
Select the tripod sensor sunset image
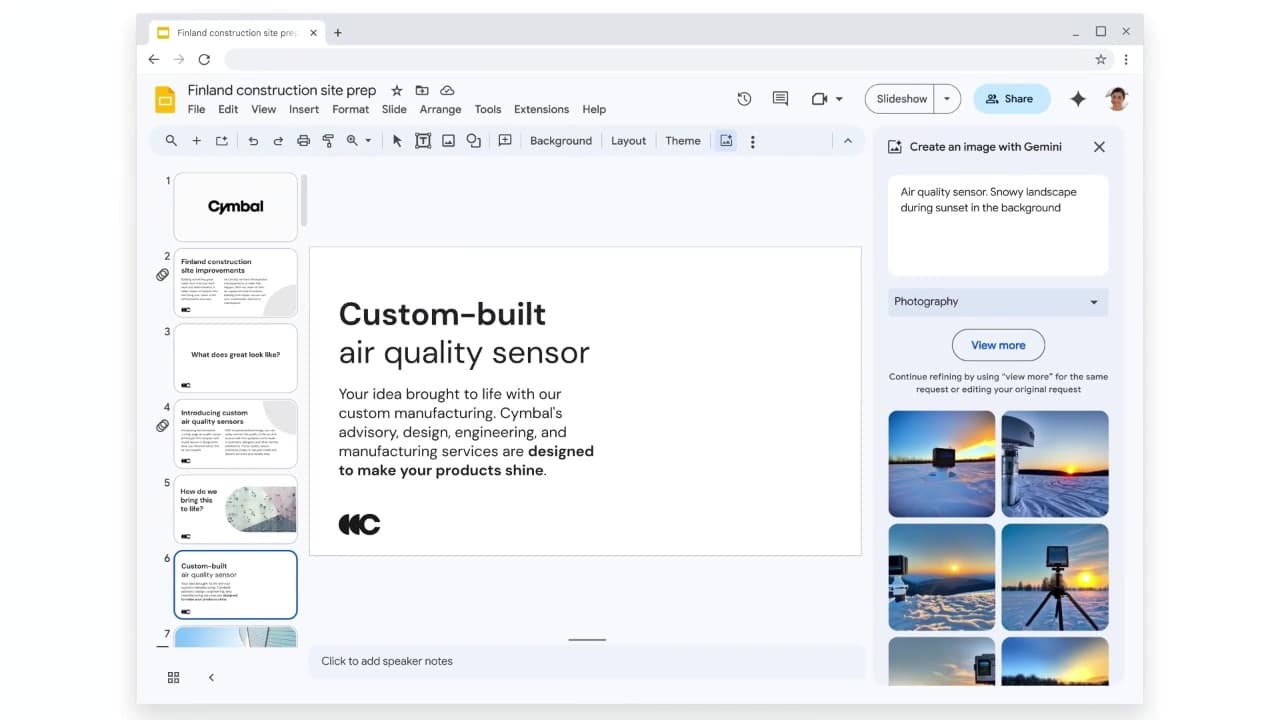click(x=1054, y=577)
